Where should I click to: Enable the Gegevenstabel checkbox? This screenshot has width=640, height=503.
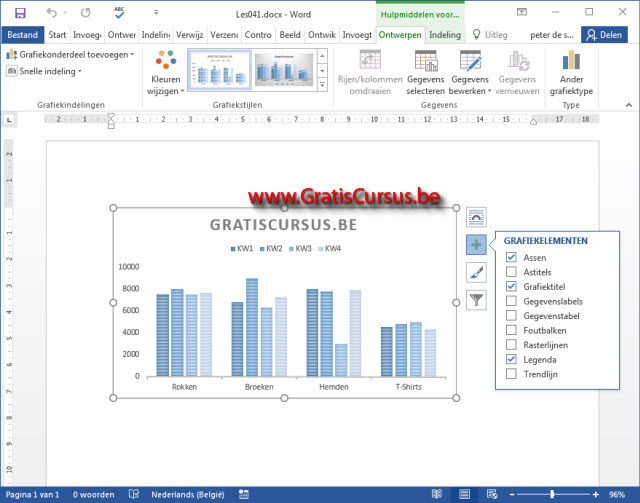[x=511, y=315]
